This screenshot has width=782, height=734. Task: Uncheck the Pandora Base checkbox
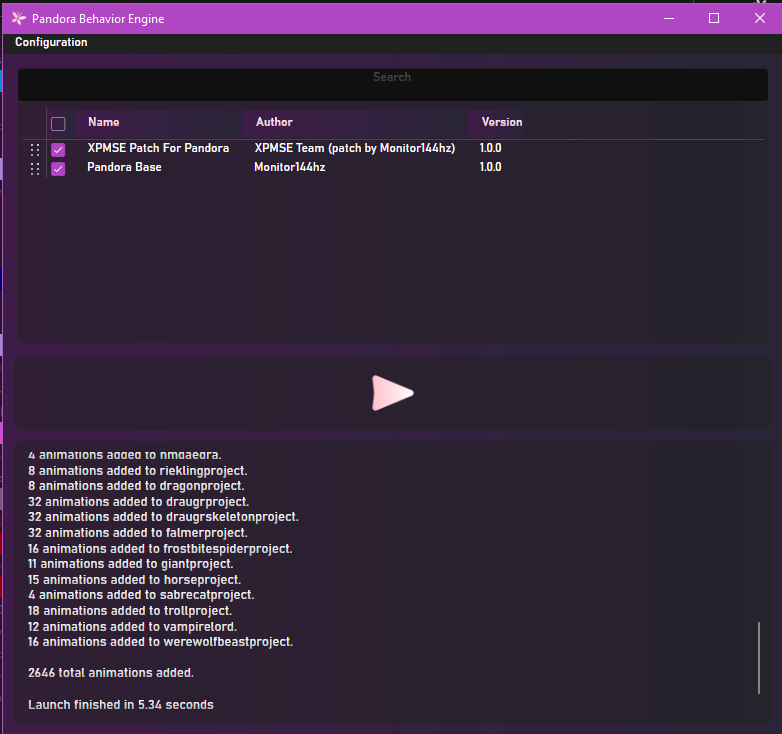58,169
